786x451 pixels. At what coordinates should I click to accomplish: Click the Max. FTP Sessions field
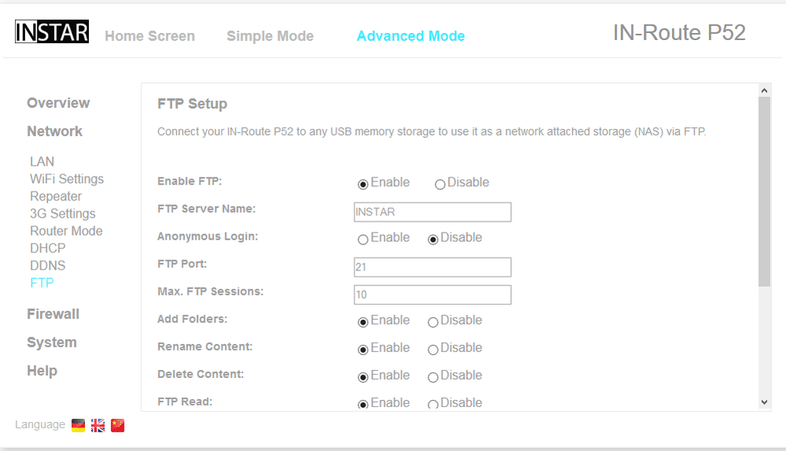tap(432, 295)
